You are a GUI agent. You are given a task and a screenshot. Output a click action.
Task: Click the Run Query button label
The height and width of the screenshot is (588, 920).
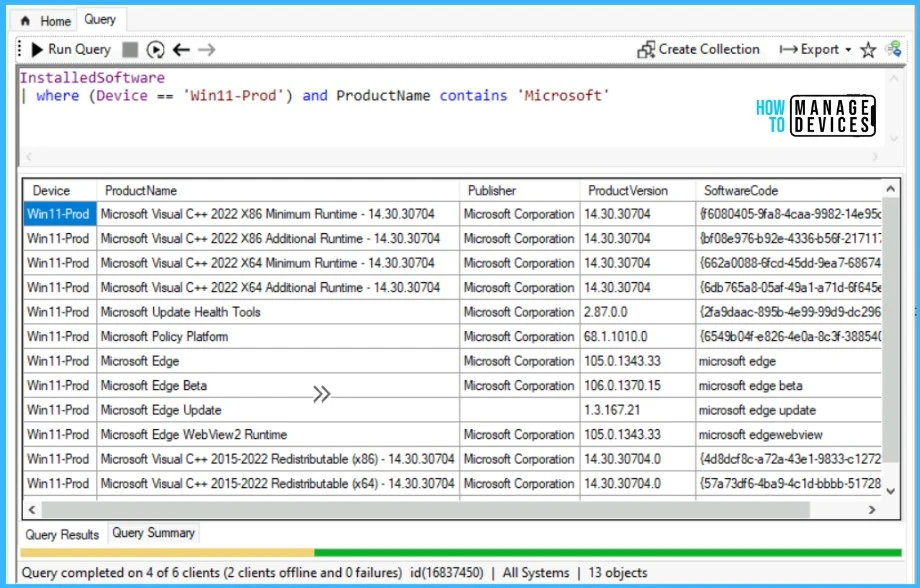[x=79, y=49]
